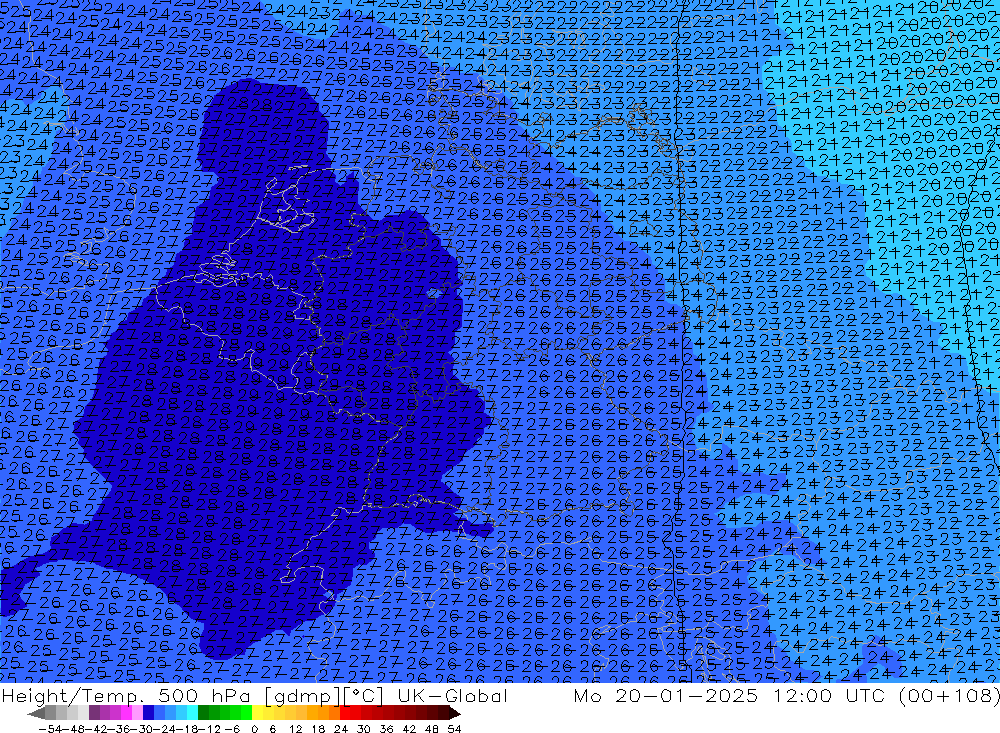
Task: Click the bright red 24 legend swatch
Action: coord(345,713)
